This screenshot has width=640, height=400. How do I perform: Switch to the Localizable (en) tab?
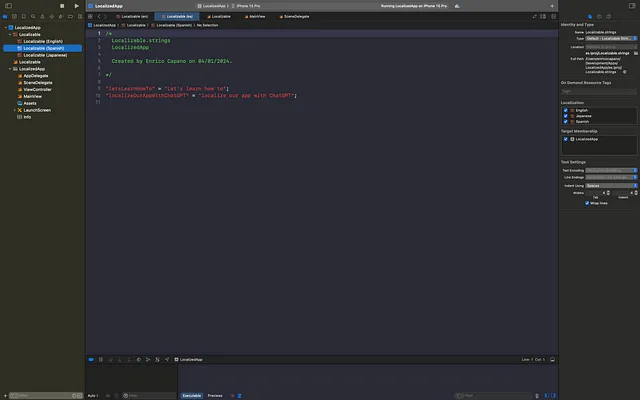pyautogui.click(x=132, y=17)
